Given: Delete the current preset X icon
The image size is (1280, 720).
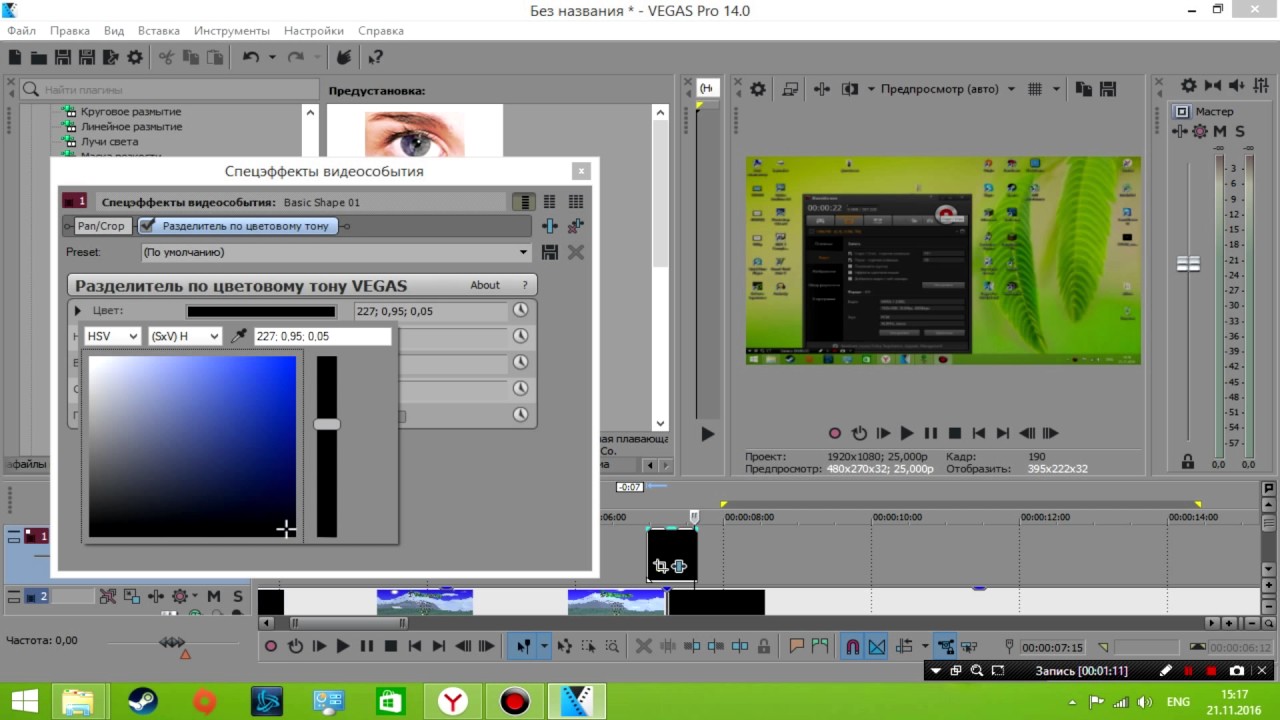Looking at the screenshot, I should 576,252.
